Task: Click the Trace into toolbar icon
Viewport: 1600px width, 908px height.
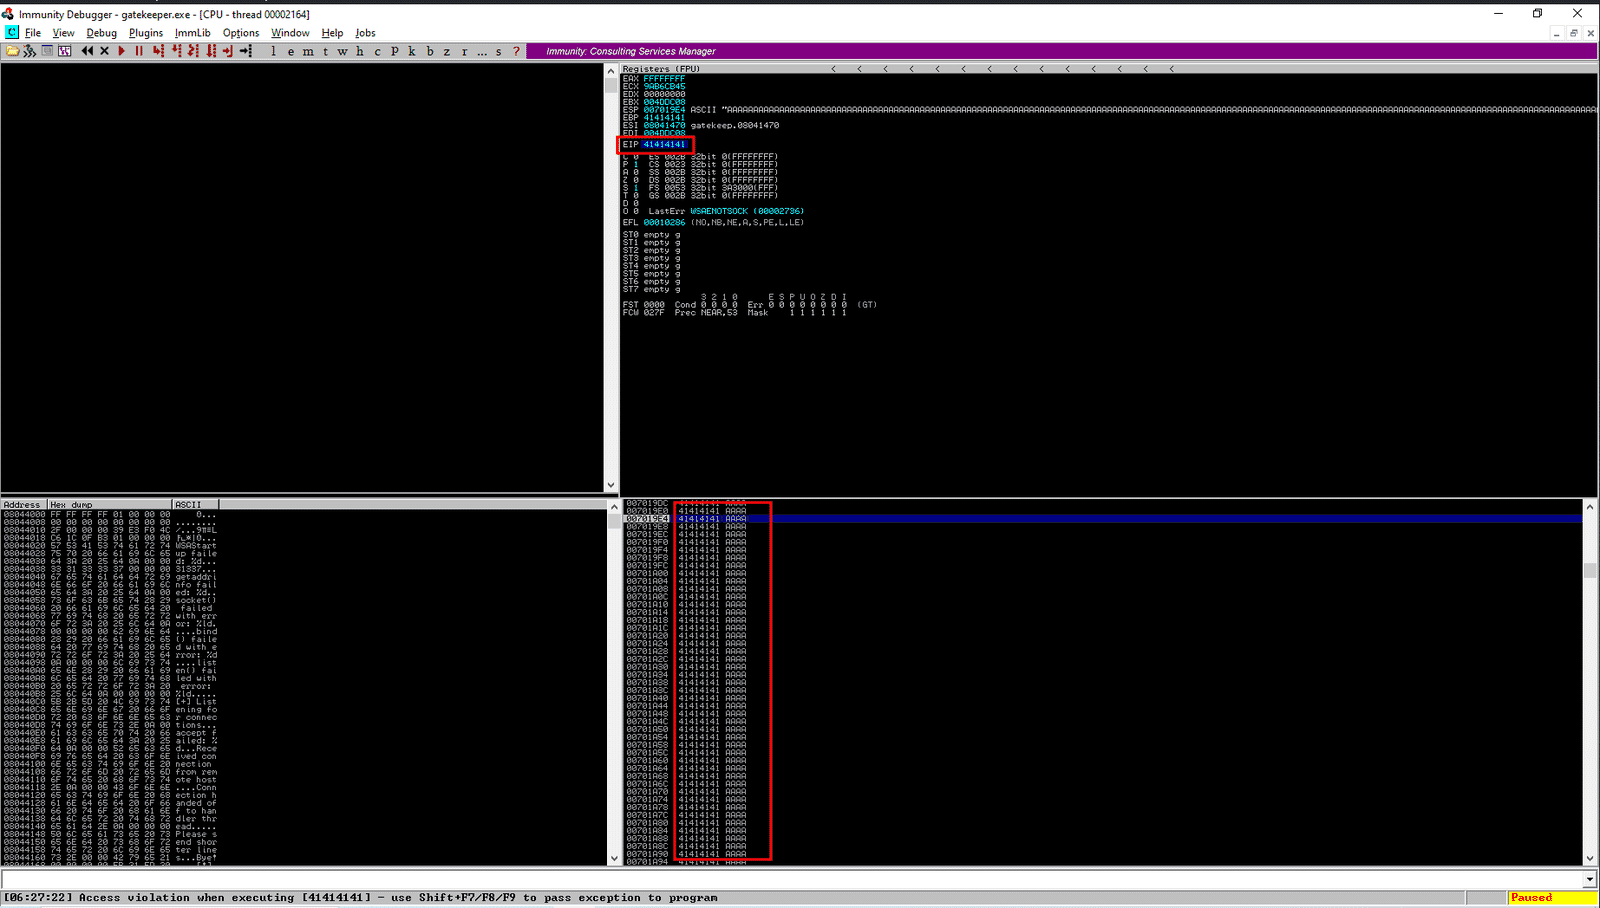Action: [193, 51]
